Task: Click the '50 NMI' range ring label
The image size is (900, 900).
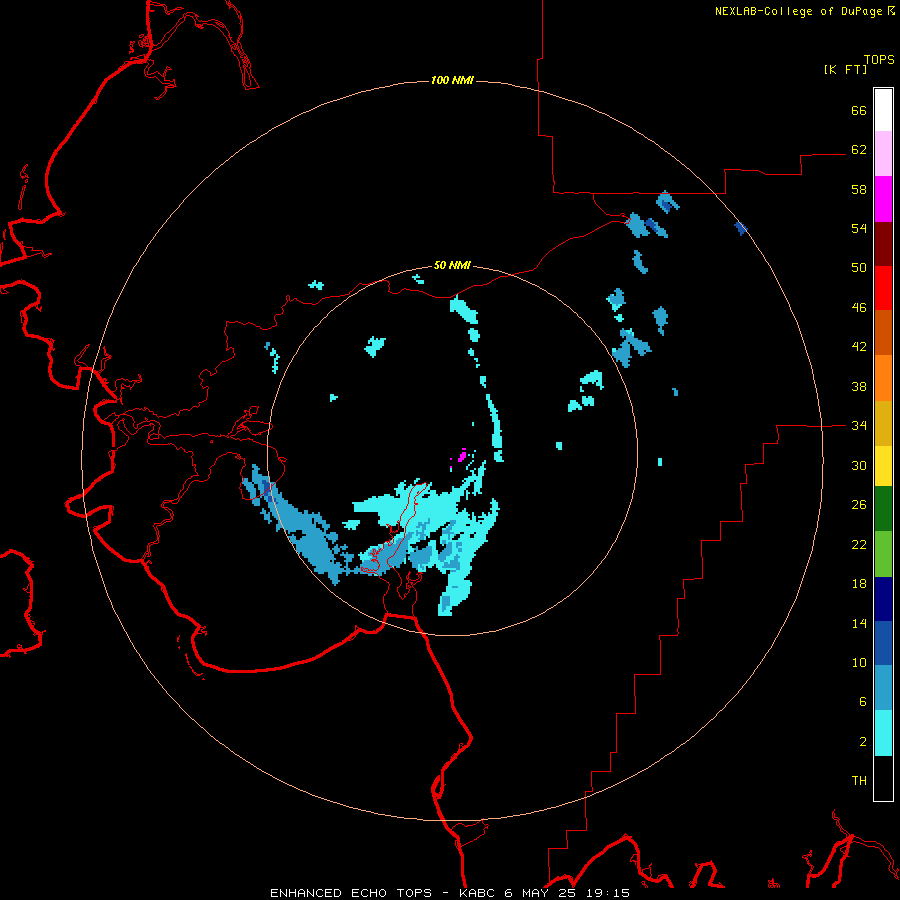Action: (452, 265)
